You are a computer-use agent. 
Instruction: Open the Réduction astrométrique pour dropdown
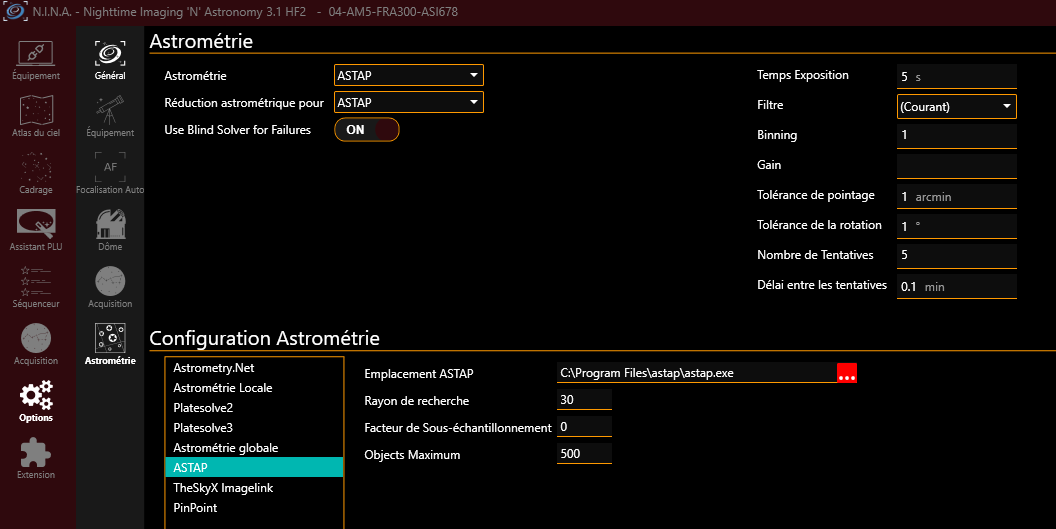click(x=409, y=102)
